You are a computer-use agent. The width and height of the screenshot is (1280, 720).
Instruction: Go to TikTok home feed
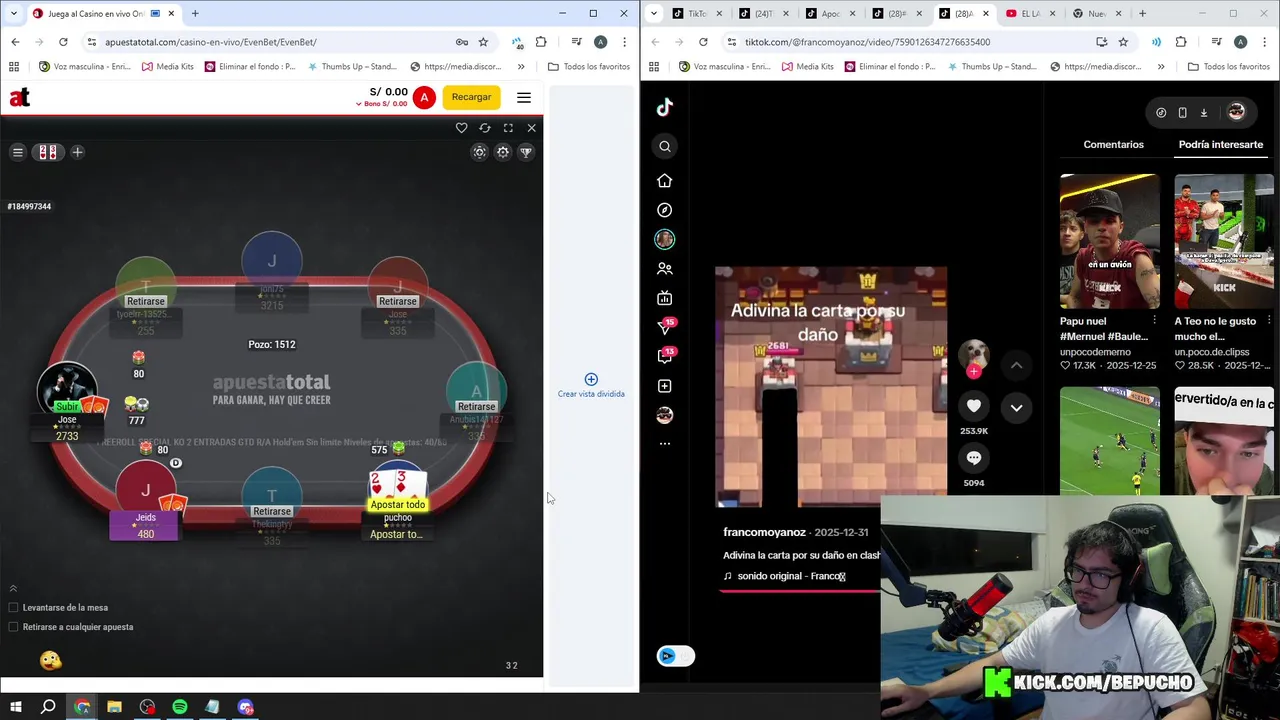pos(665,181)
